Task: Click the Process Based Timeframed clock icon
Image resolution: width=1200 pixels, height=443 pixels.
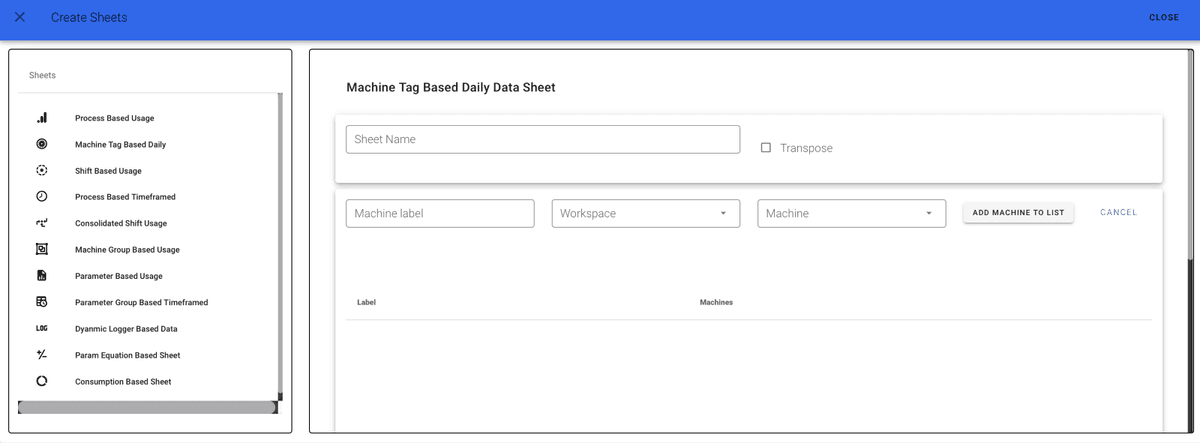Action: pyautogui.click(x=42, y=197)
